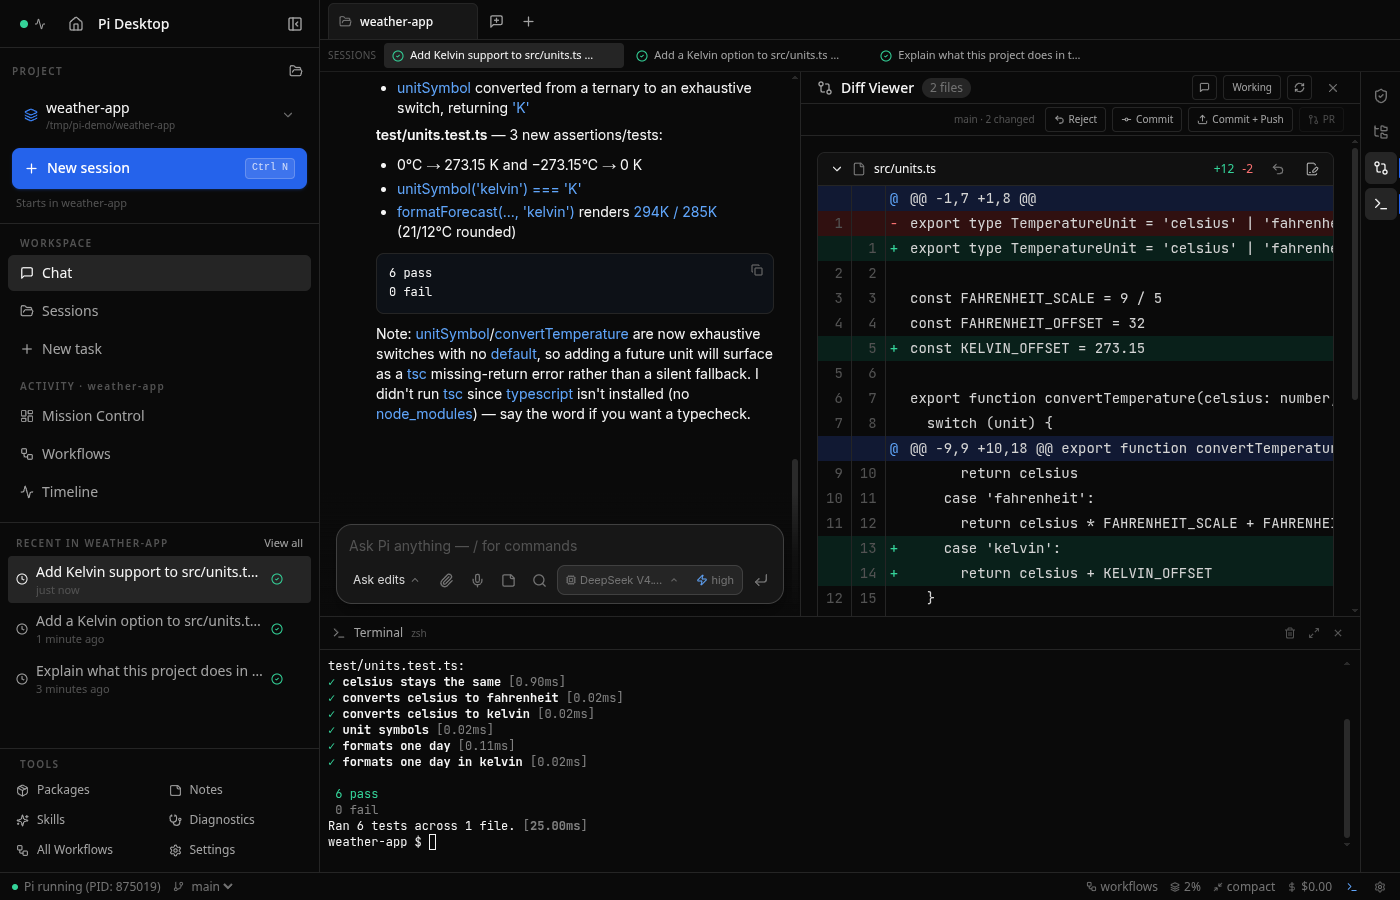This screenshot has height=900, width=1400.
Task: Copy the test output code block
Action: (x=757, y=270)
